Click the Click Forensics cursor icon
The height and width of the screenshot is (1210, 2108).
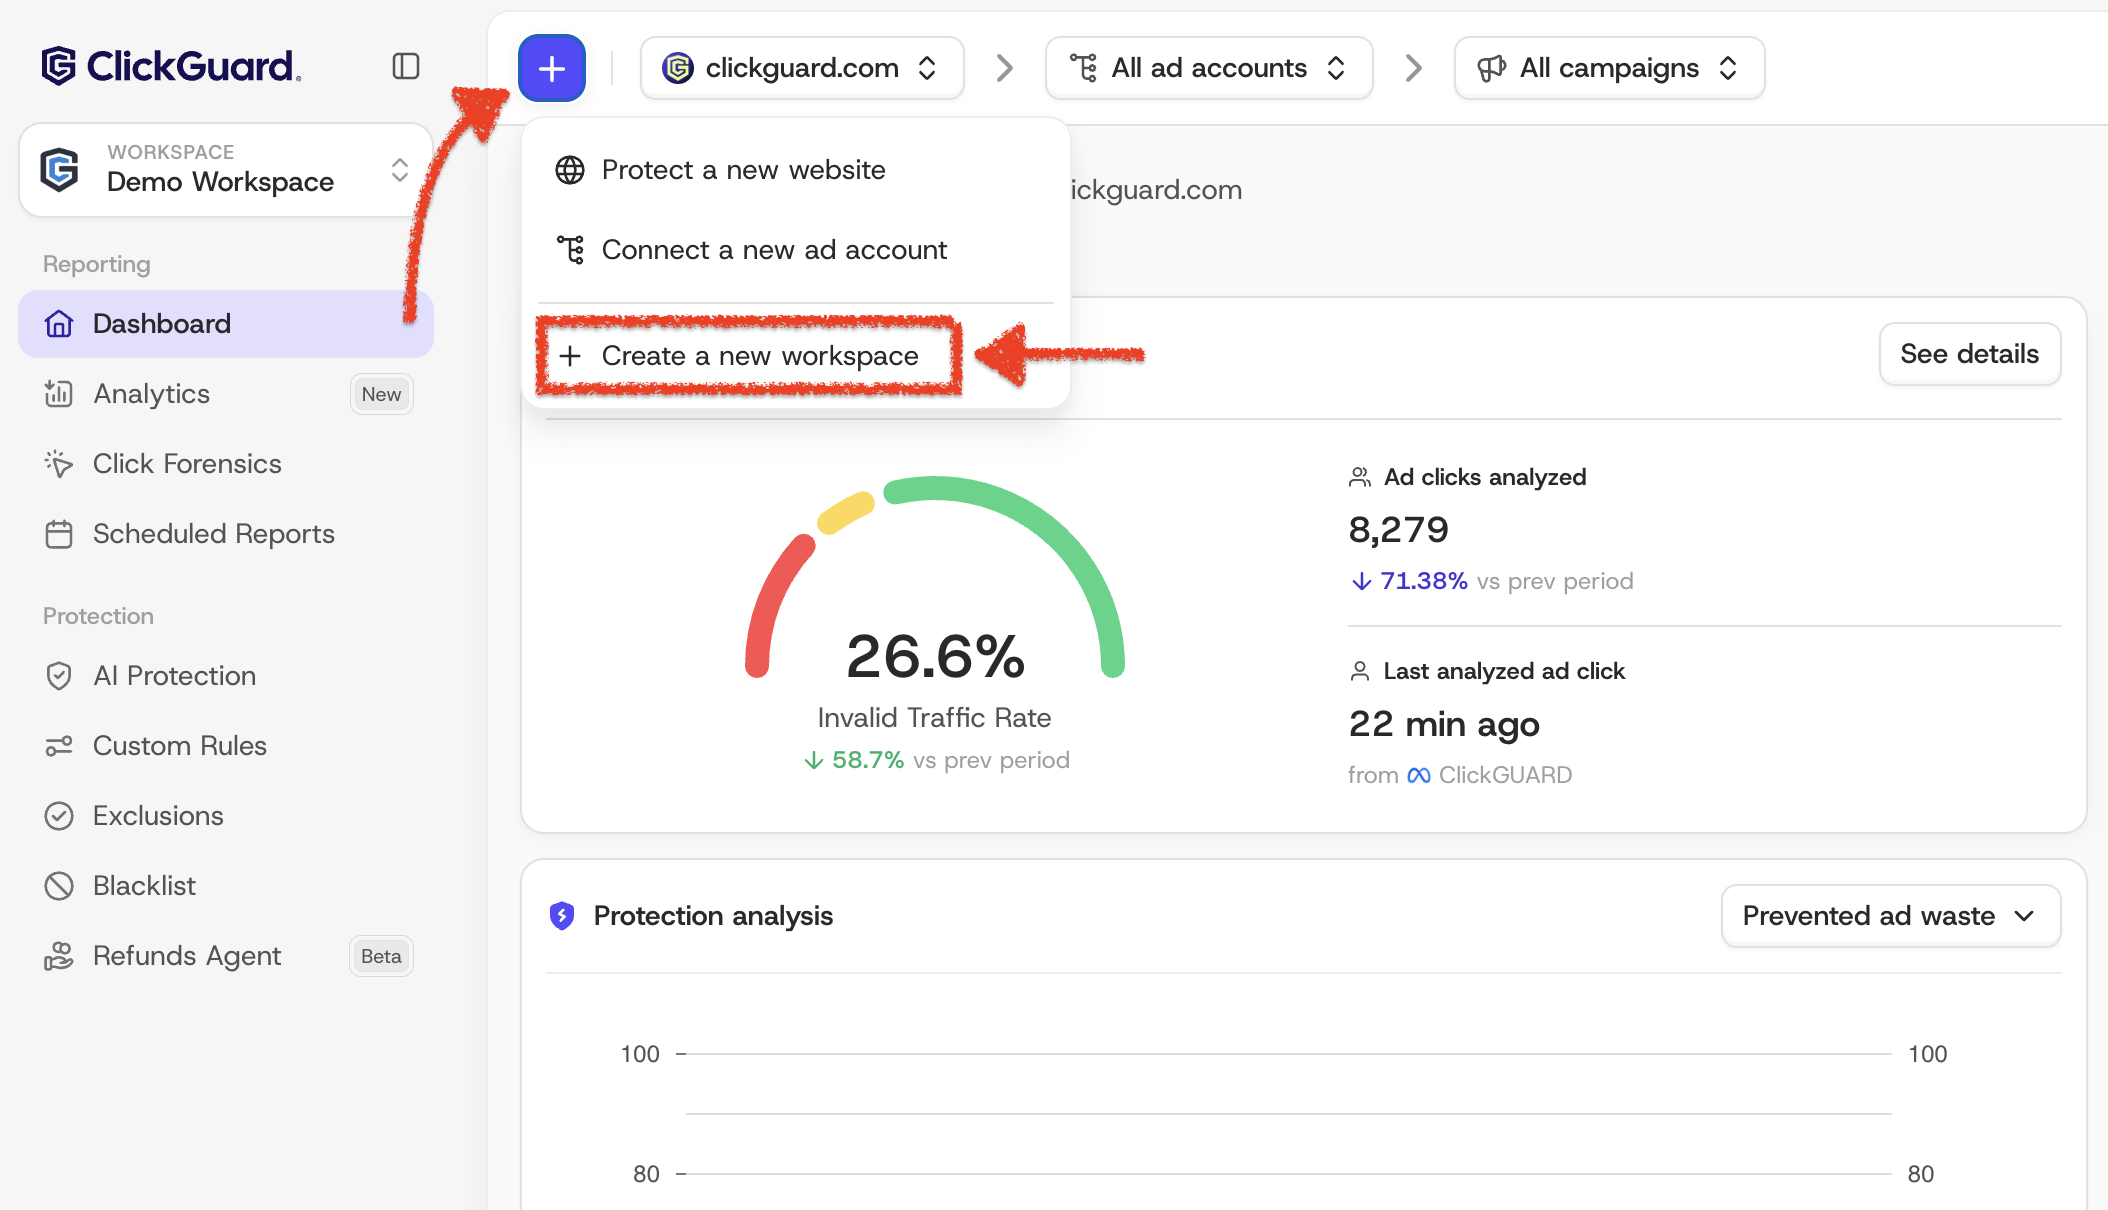(59, 464)
